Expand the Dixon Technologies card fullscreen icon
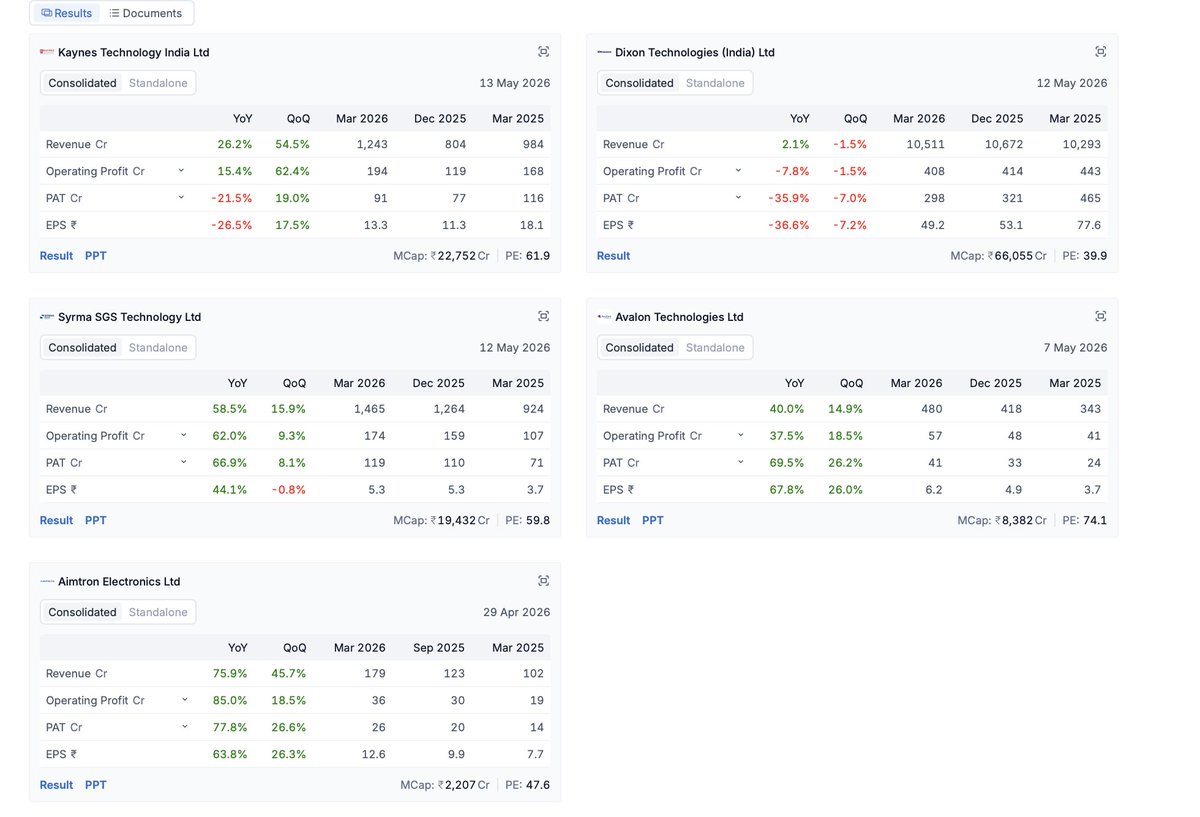This screenshot has width=1200, height=817. [x=1100, y=52]
